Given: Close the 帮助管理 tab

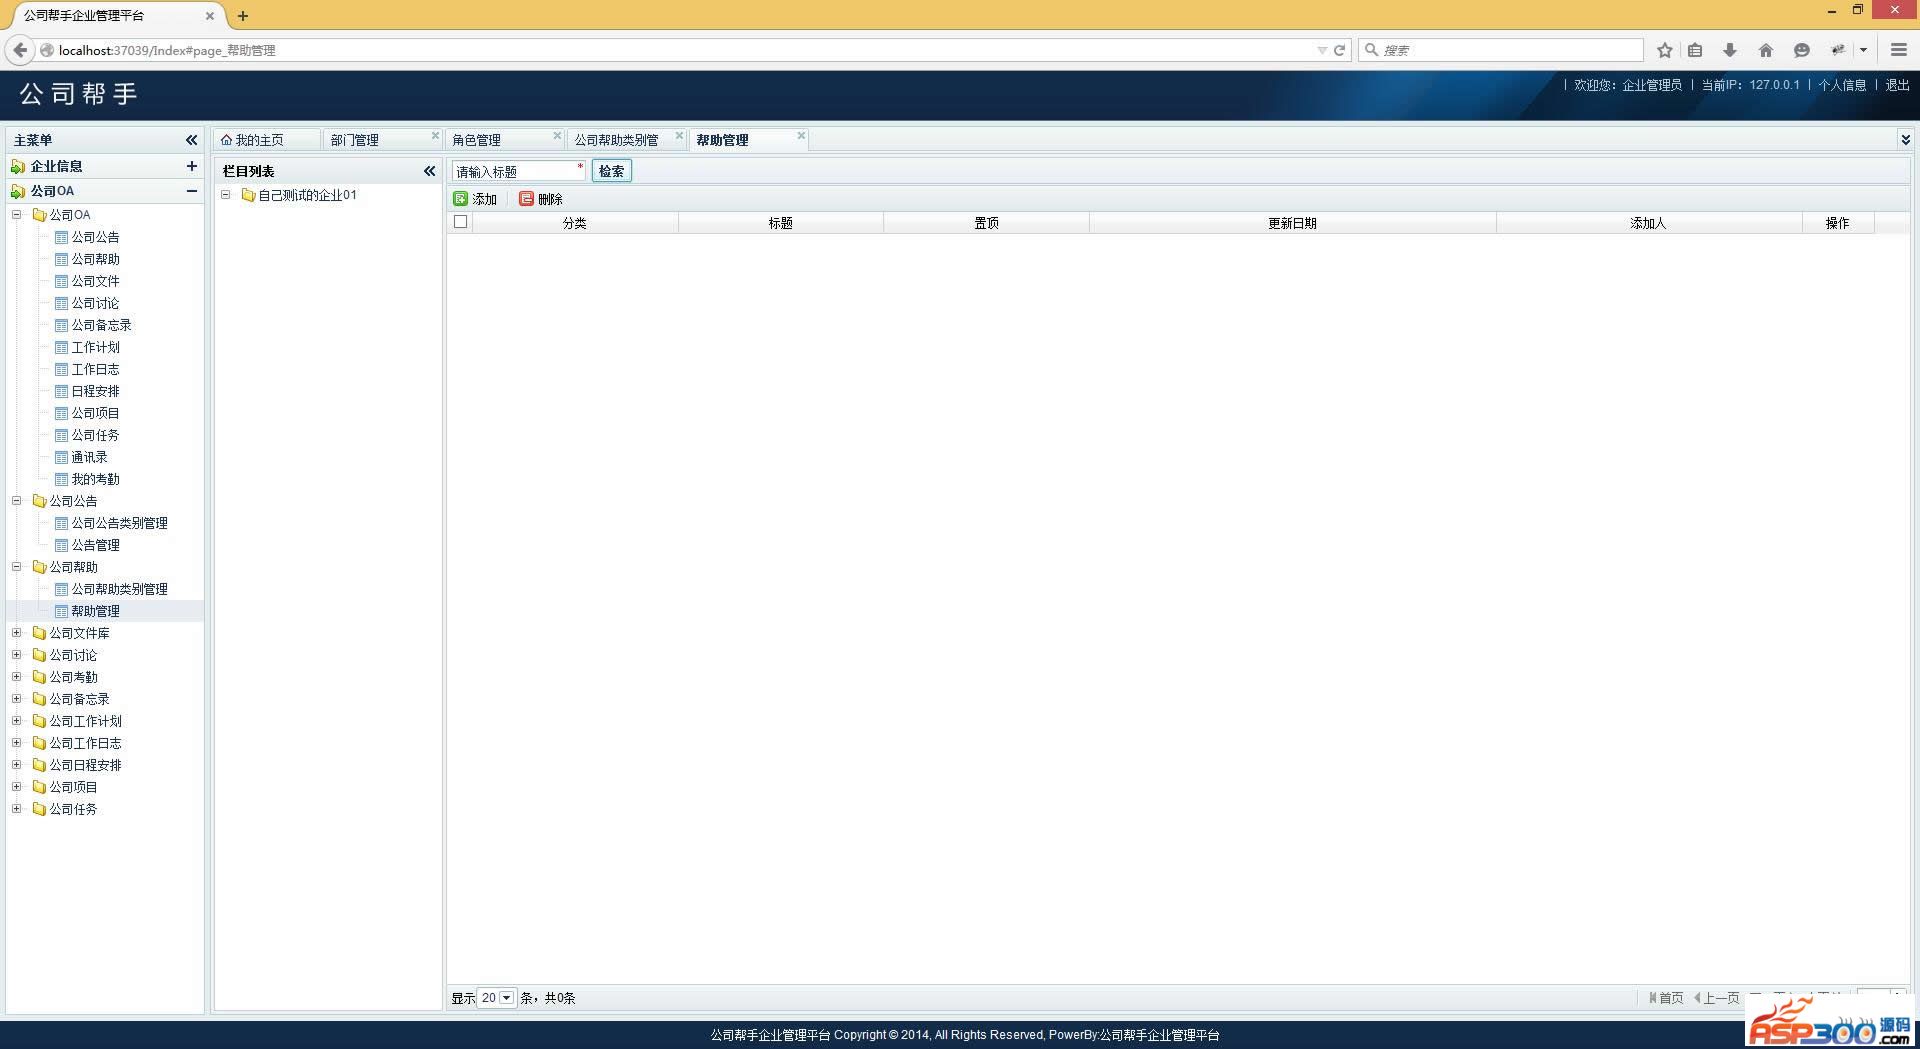Looking at the screenshot, I should pos(801,135).
